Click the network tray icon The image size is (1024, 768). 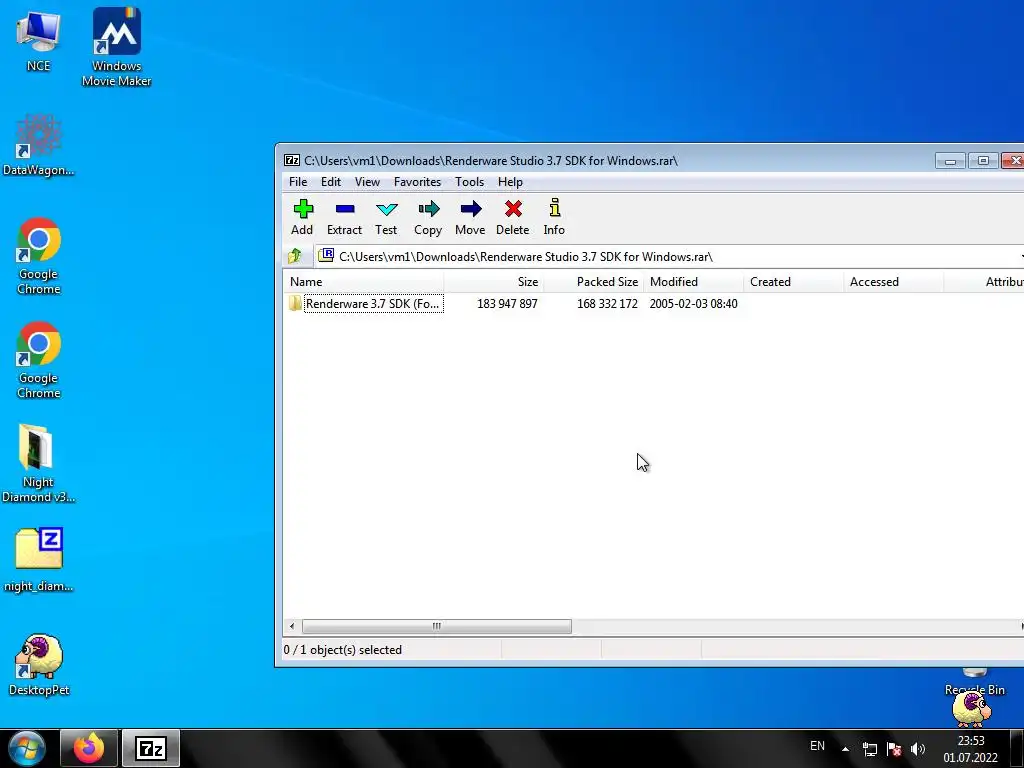click(x=869, y=749)
